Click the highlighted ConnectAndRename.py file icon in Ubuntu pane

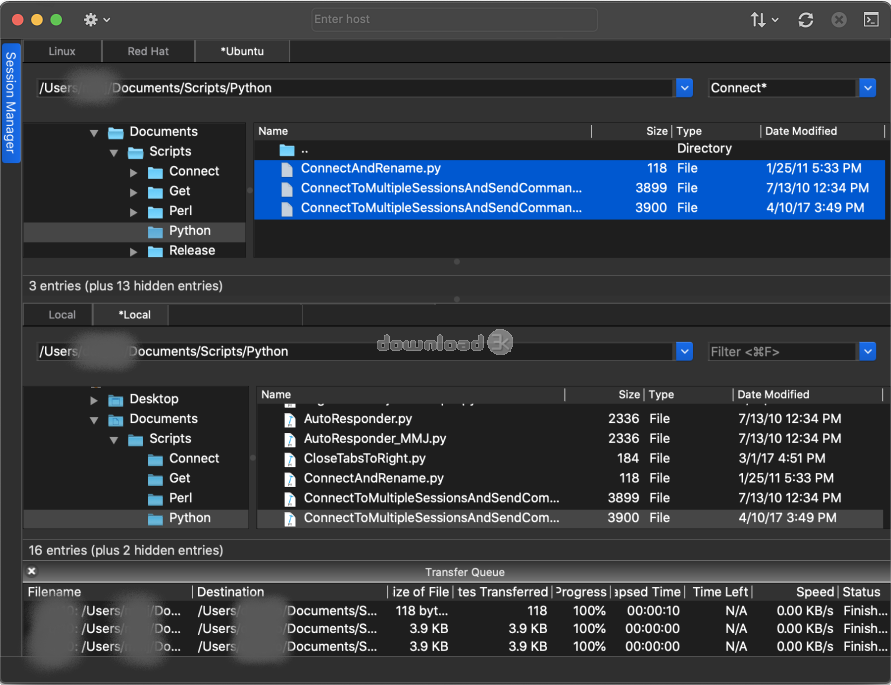287,169
